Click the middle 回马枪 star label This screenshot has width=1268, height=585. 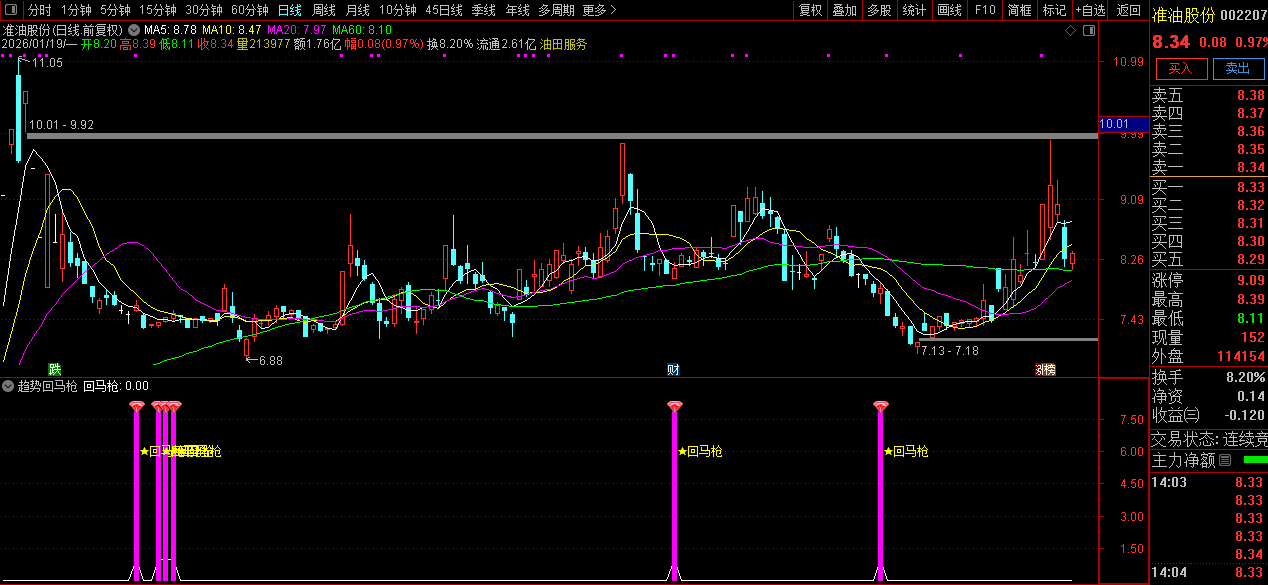[699, 451]
